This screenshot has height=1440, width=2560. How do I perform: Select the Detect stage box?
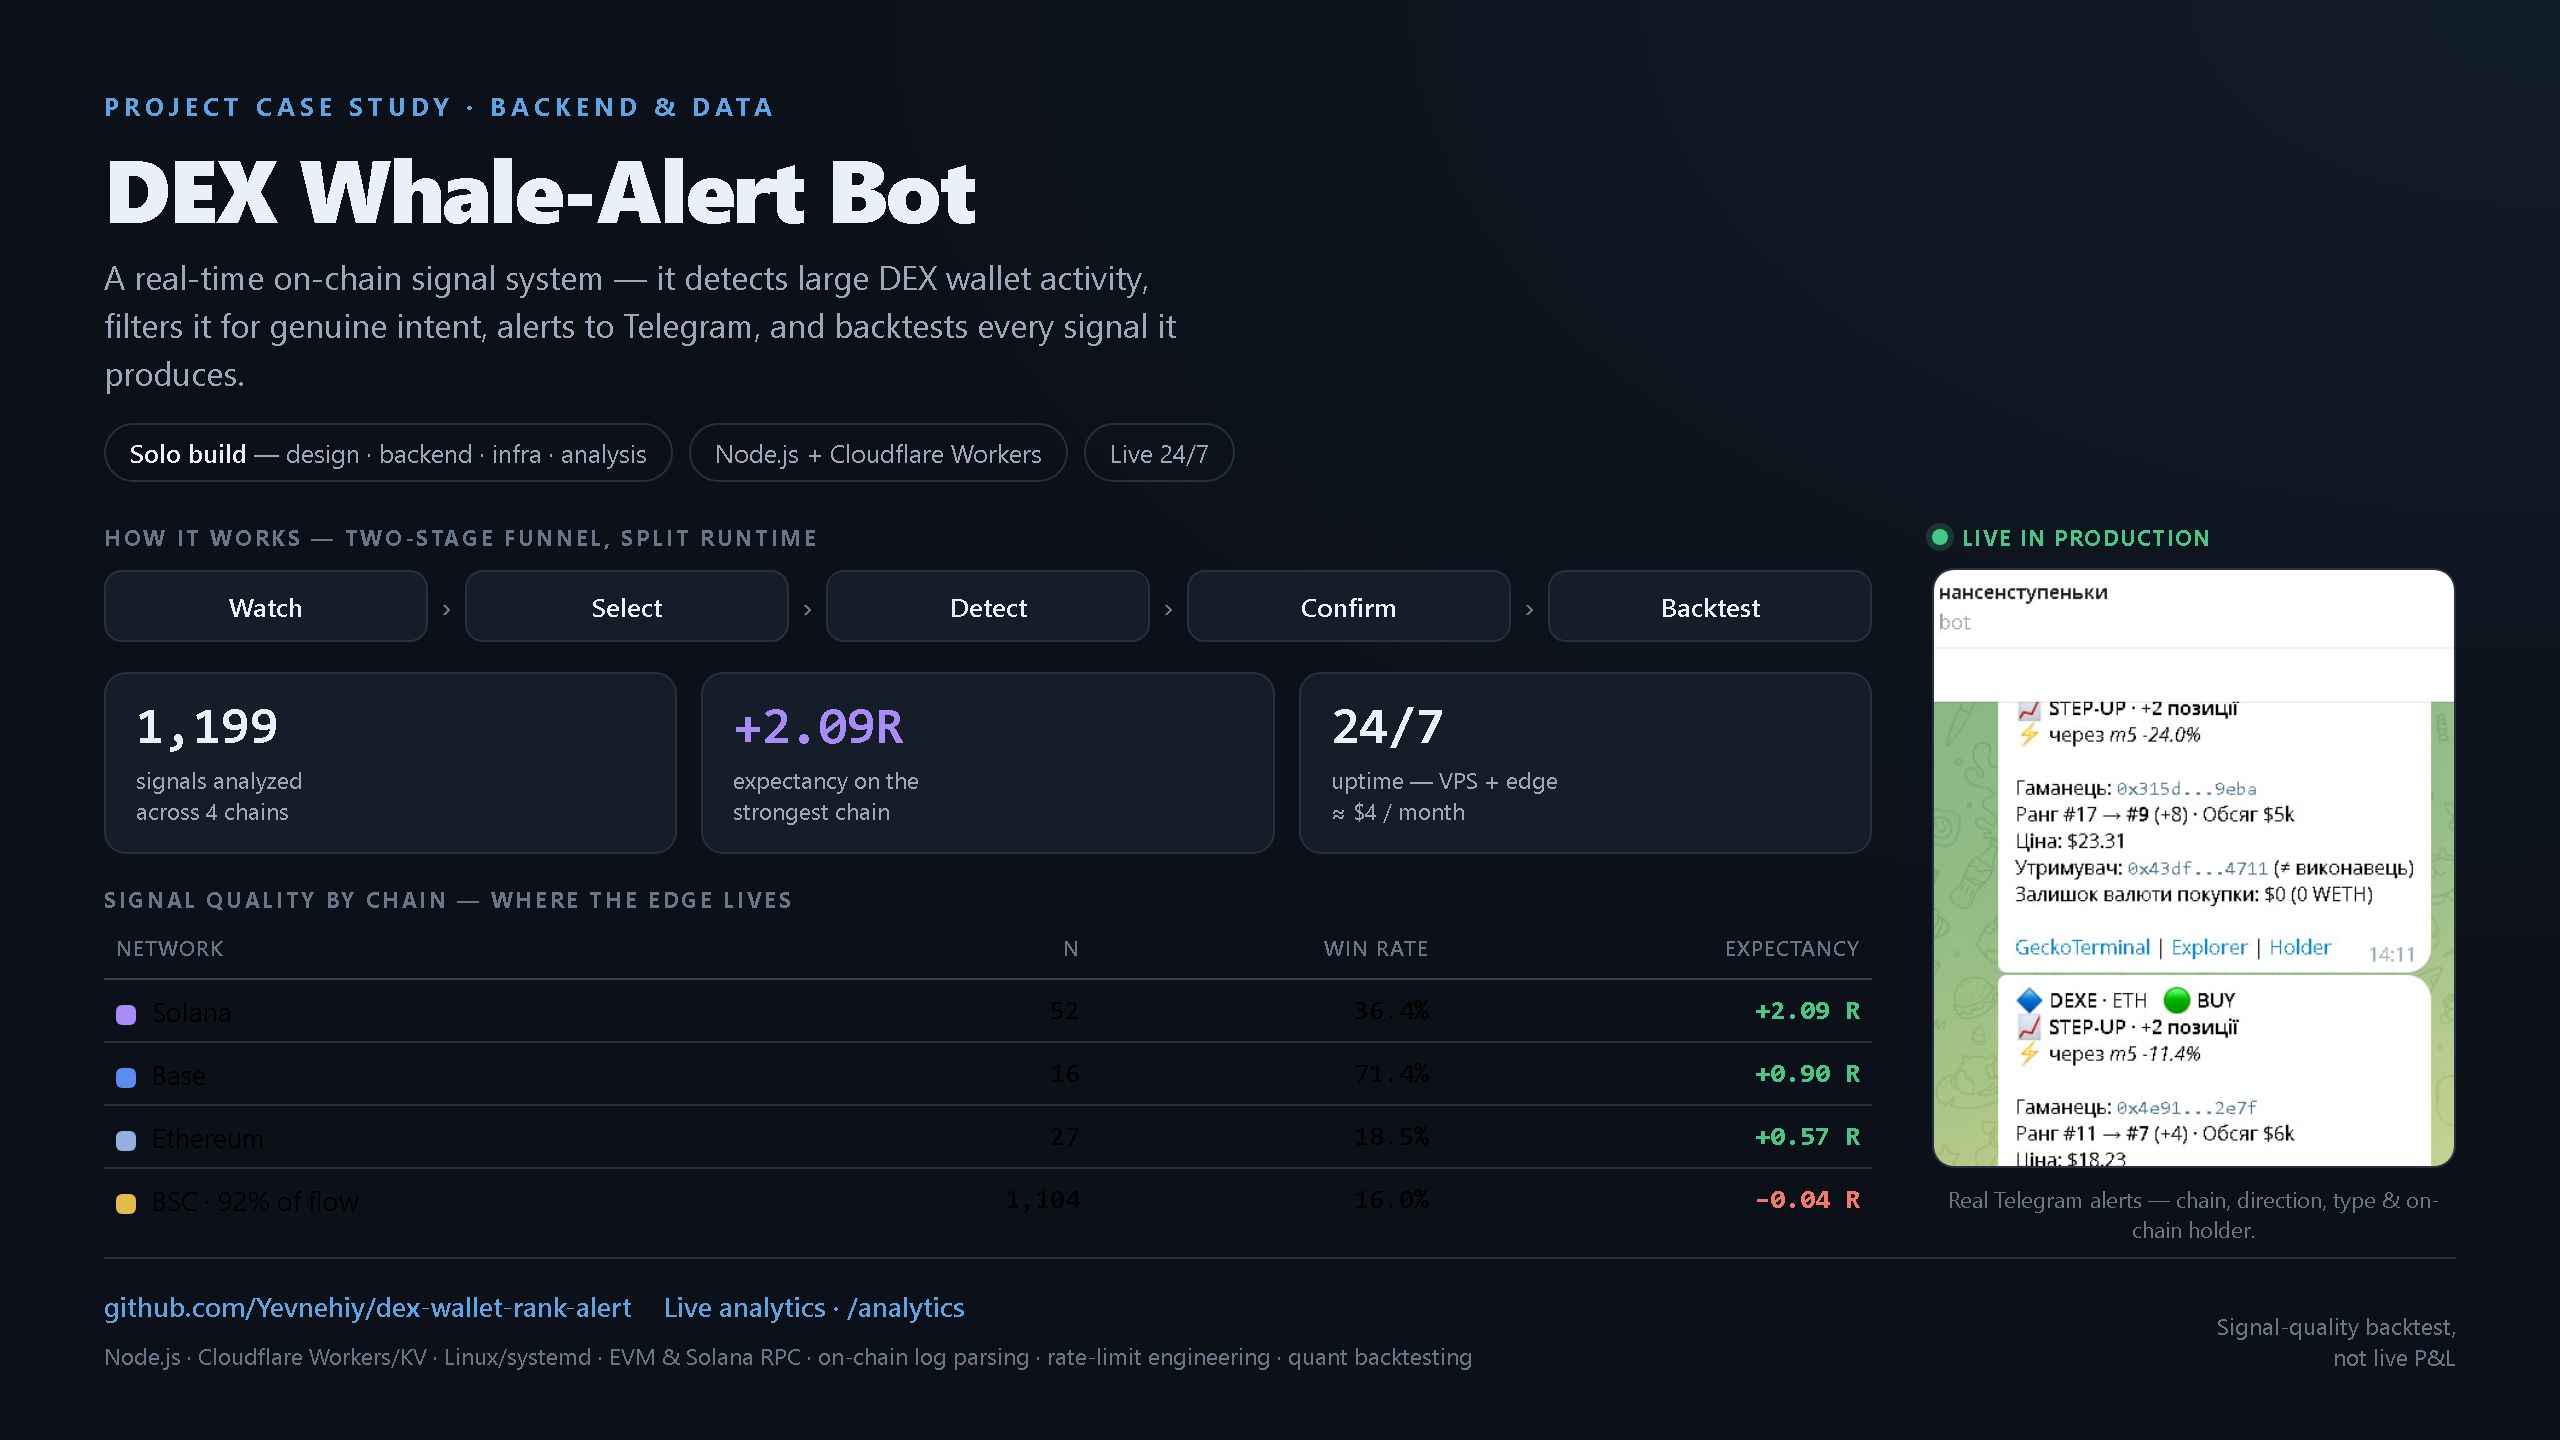point(988,607)
